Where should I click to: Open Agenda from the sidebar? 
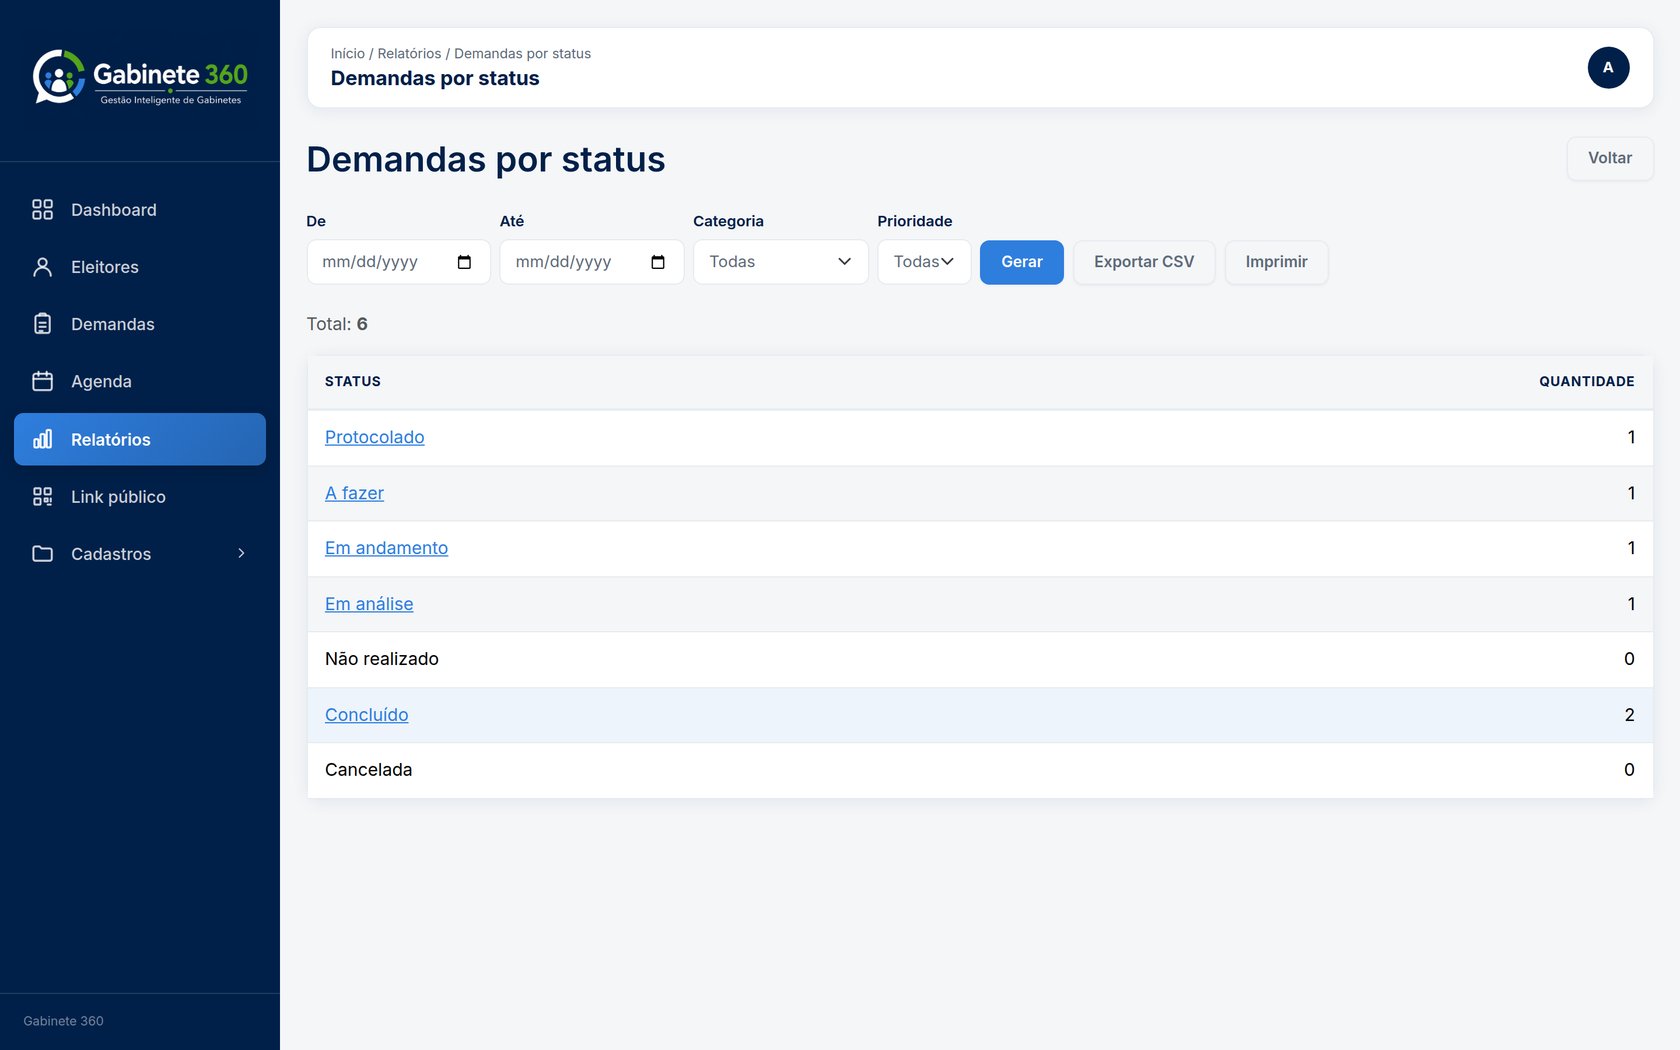(x=140, y=381)
